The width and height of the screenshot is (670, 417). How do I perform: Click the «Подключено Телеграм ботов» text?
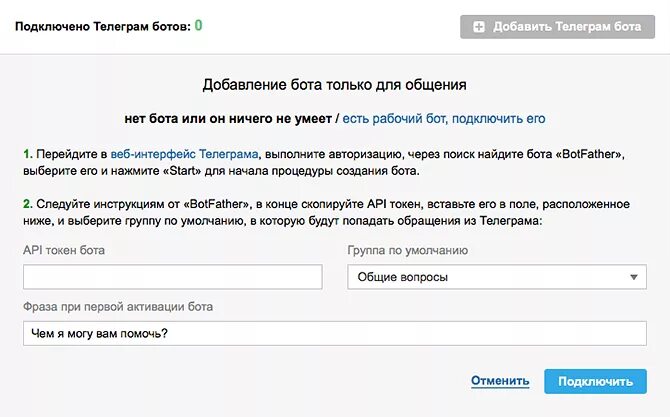(x=102, y=27)
